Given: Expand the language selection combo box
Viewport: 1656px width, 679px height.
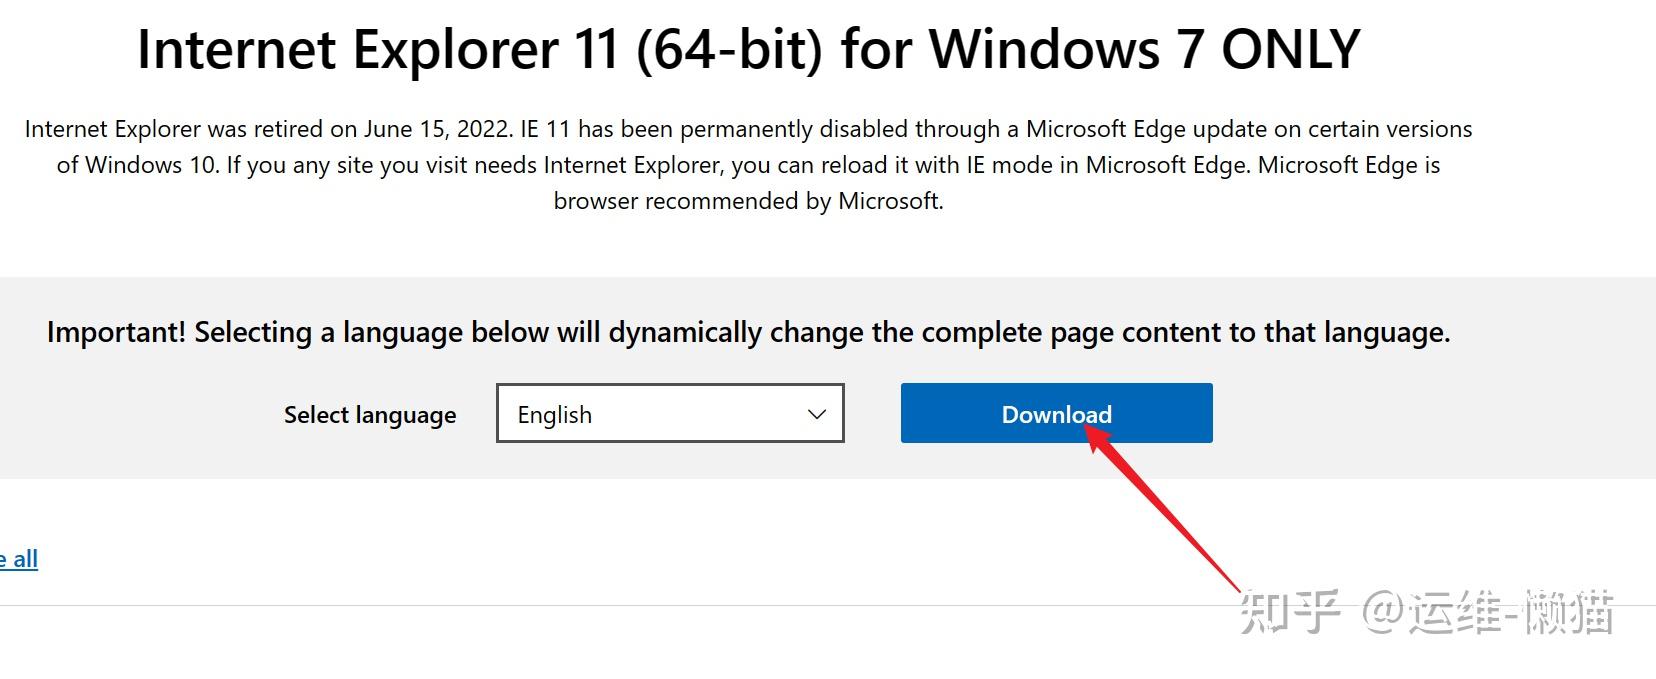Looking at the screenshot, I should (670, 413).
